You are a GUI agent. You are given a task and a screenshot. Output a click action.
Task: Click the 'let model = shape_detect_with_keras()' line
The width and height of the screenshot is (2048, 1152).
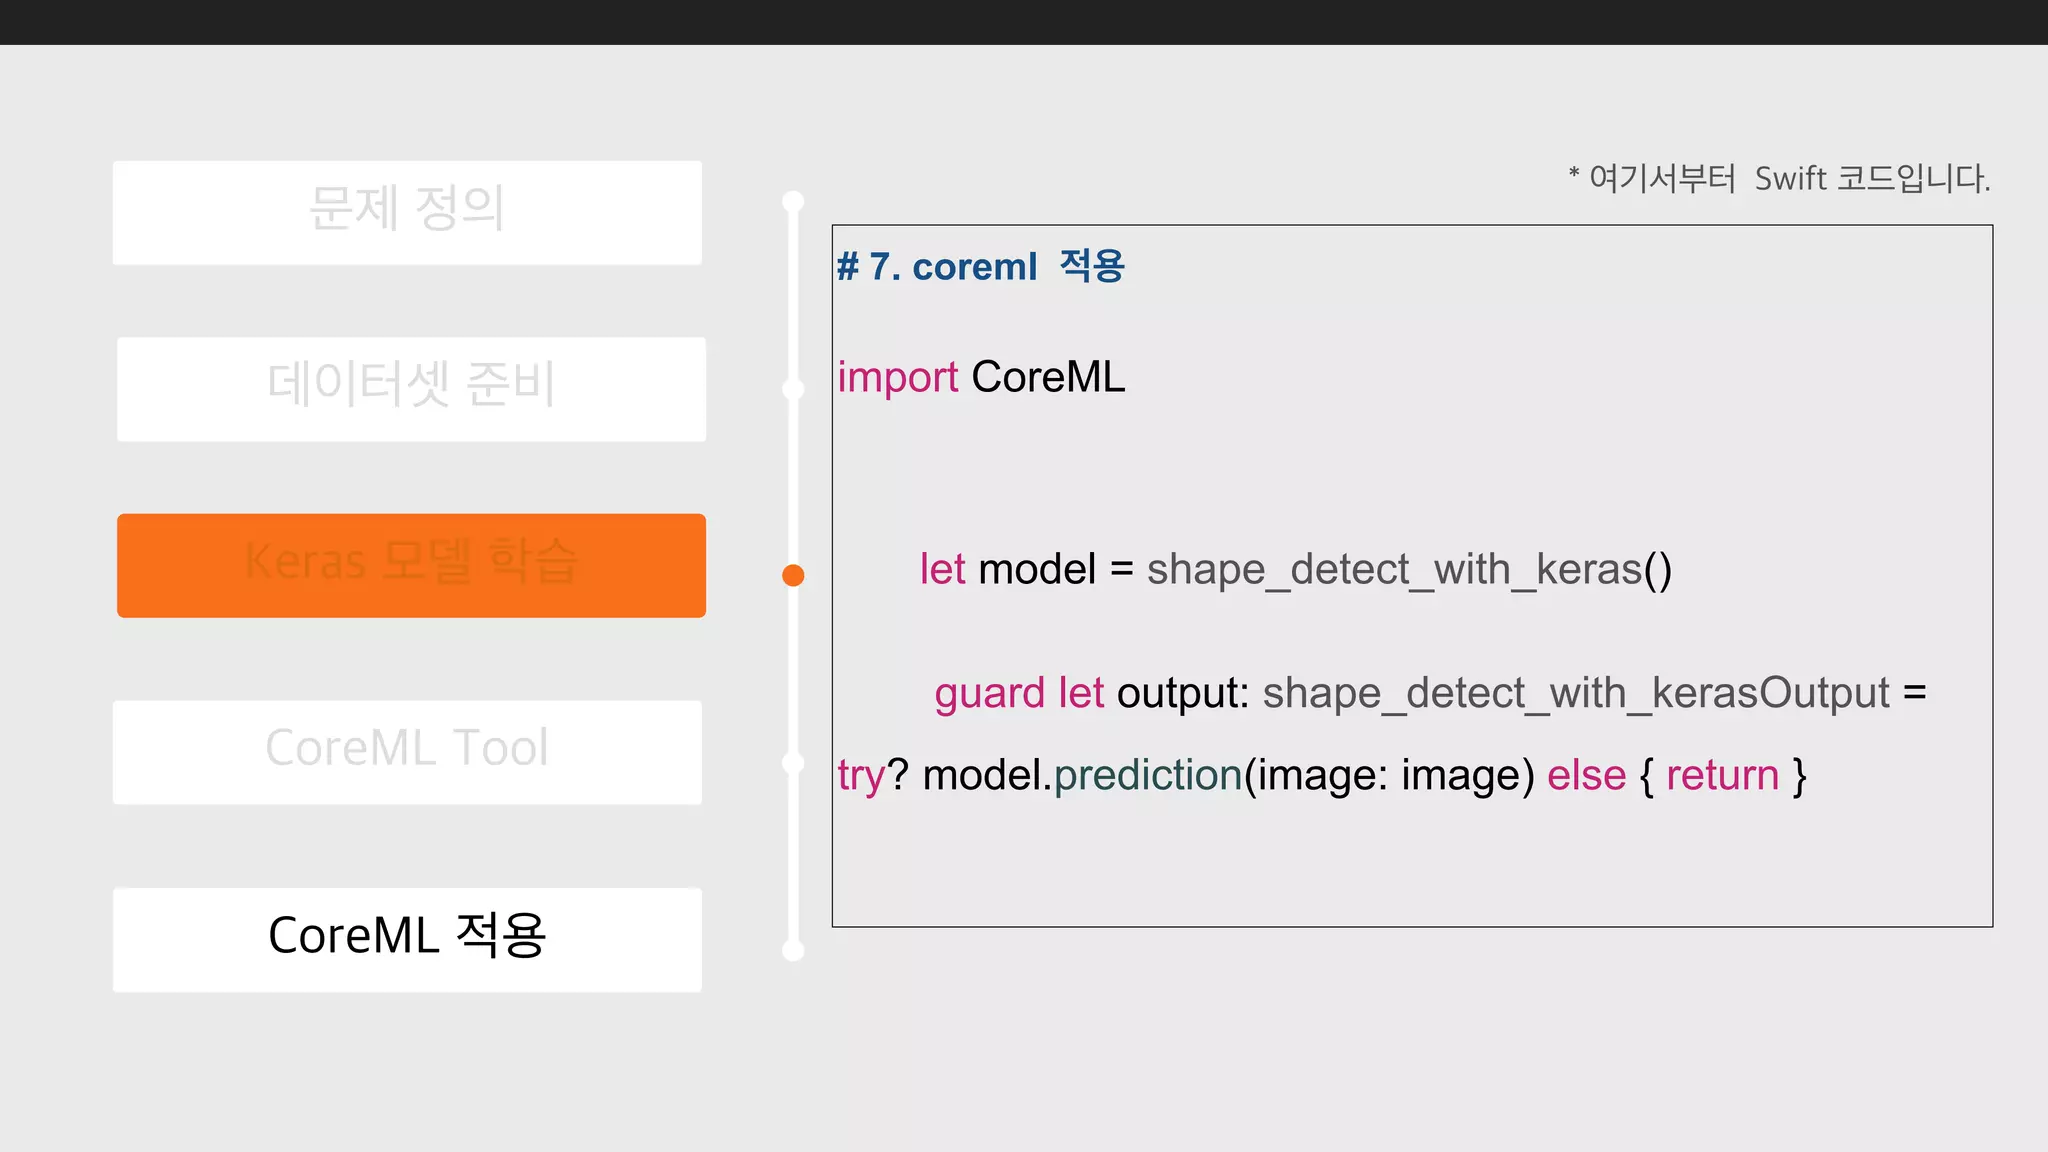[x=1296, y=569]
